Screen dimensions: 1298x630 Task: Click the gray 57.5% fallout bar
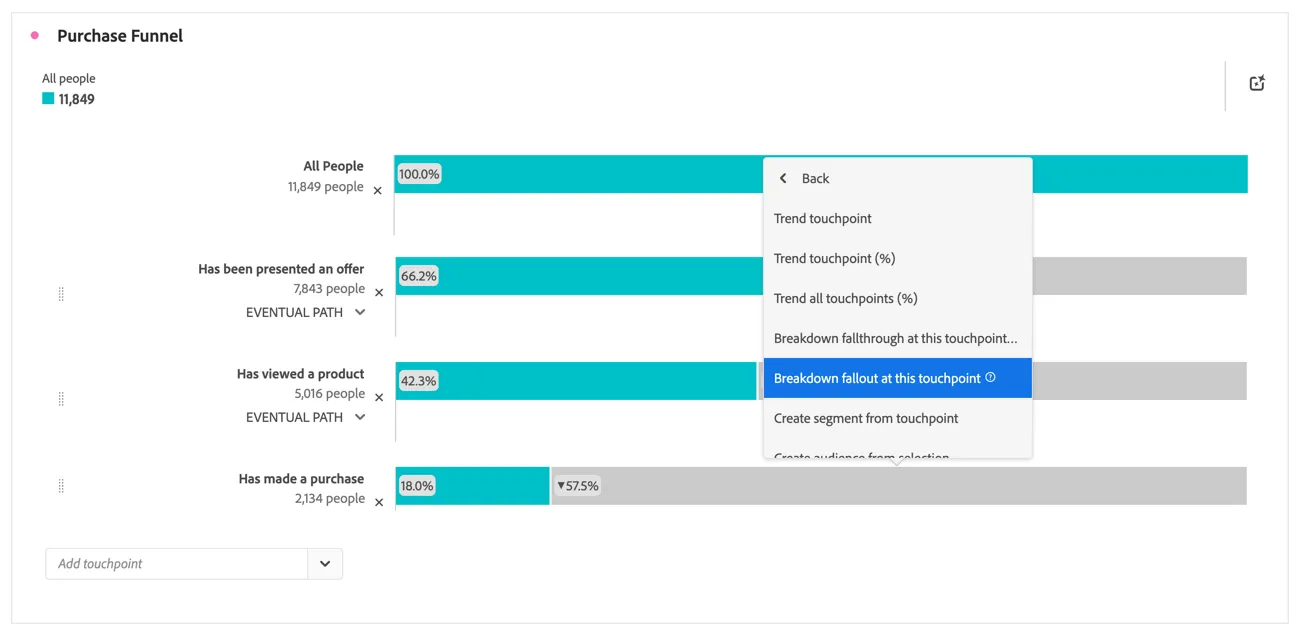pos(899,486)
